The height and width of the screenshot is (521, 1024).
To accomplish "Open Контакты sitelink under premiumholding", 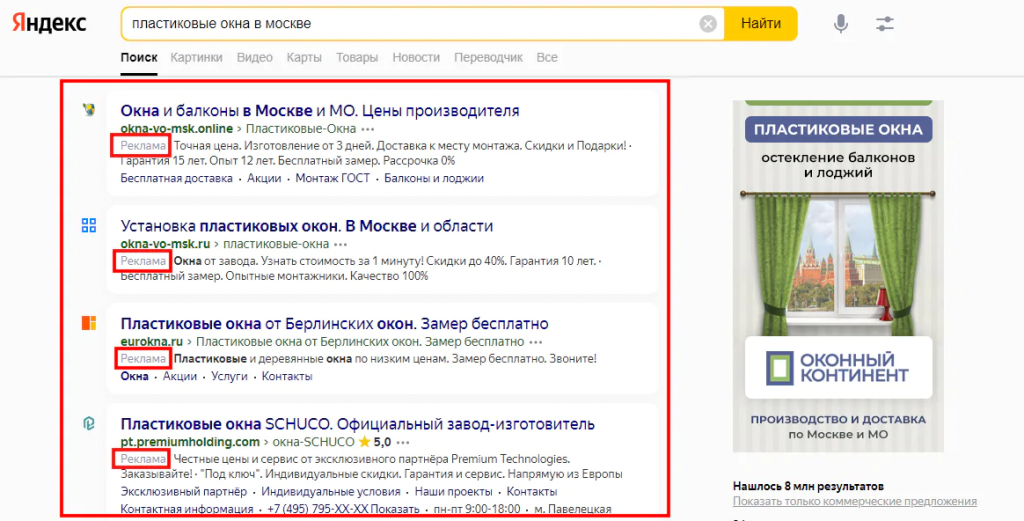I will (532, 492).
